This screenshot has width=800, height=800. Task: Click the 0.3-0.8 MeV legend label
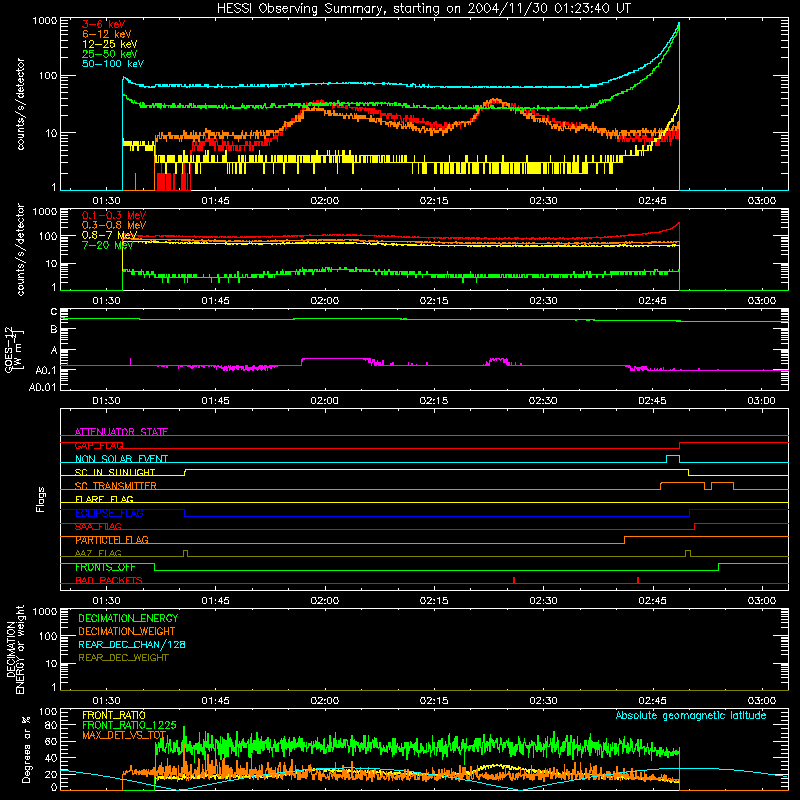[114, 225]
